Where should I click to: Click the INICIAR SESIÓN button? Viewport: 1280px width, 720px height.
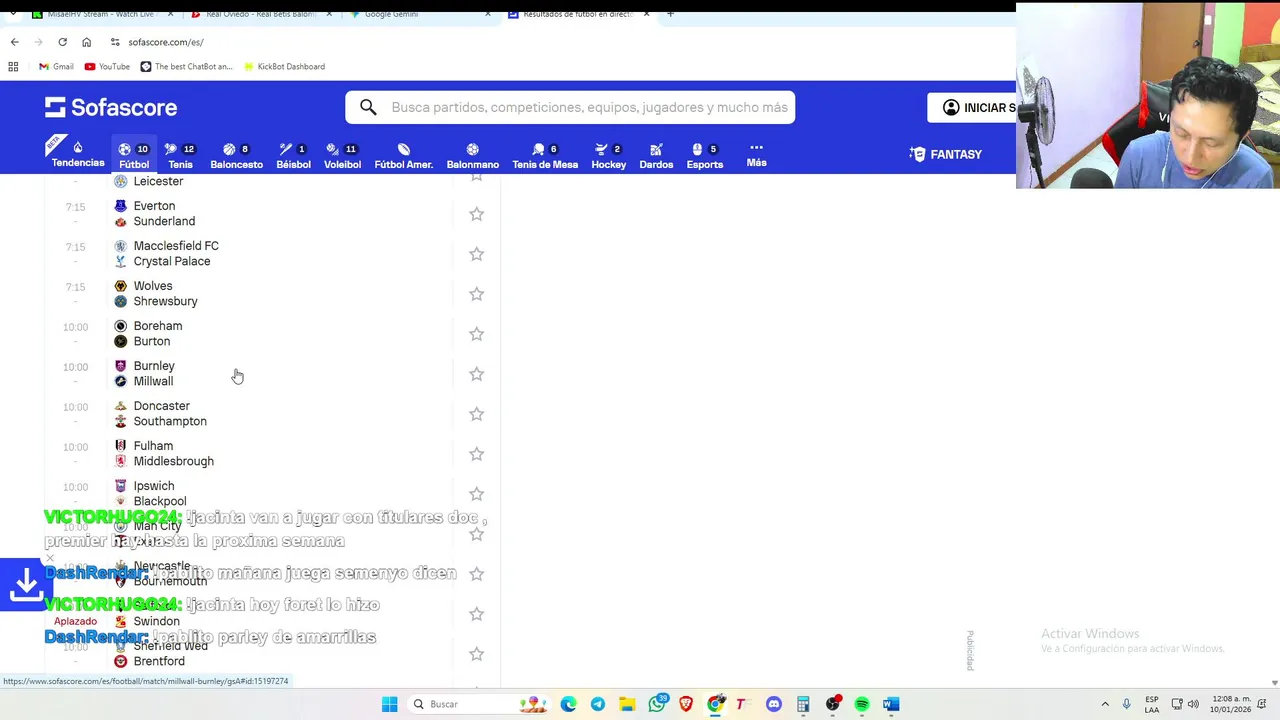(x=972, y=107)
